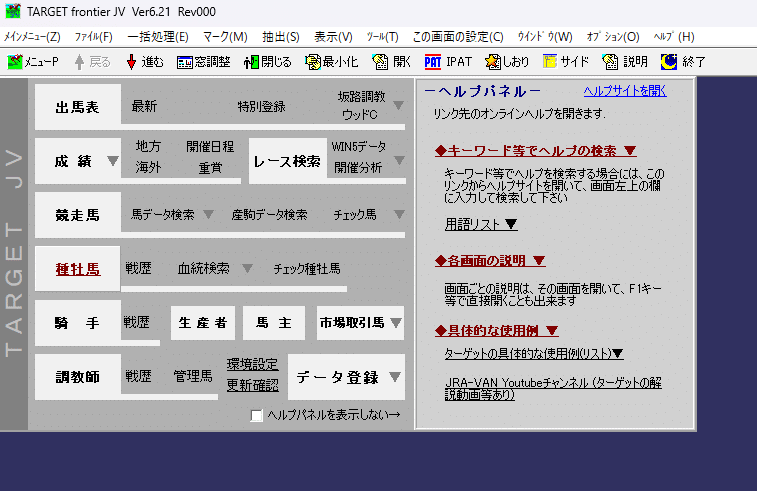
Task: Click the 出馬表 button
Action: [78, 107]
